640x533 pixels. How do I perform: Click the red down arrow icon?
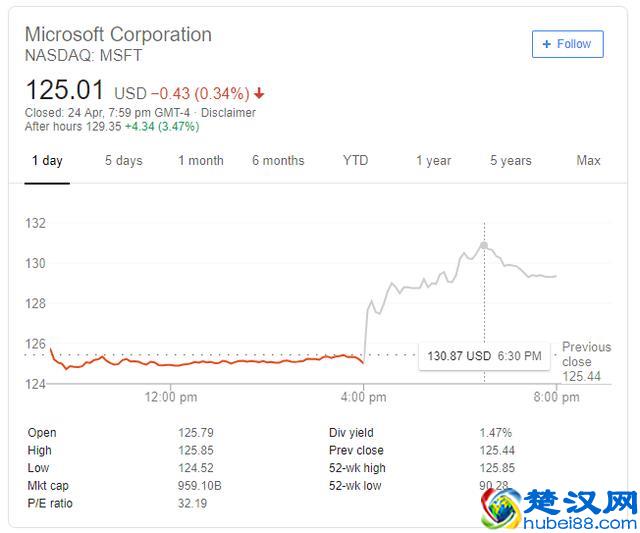[260, 94]
